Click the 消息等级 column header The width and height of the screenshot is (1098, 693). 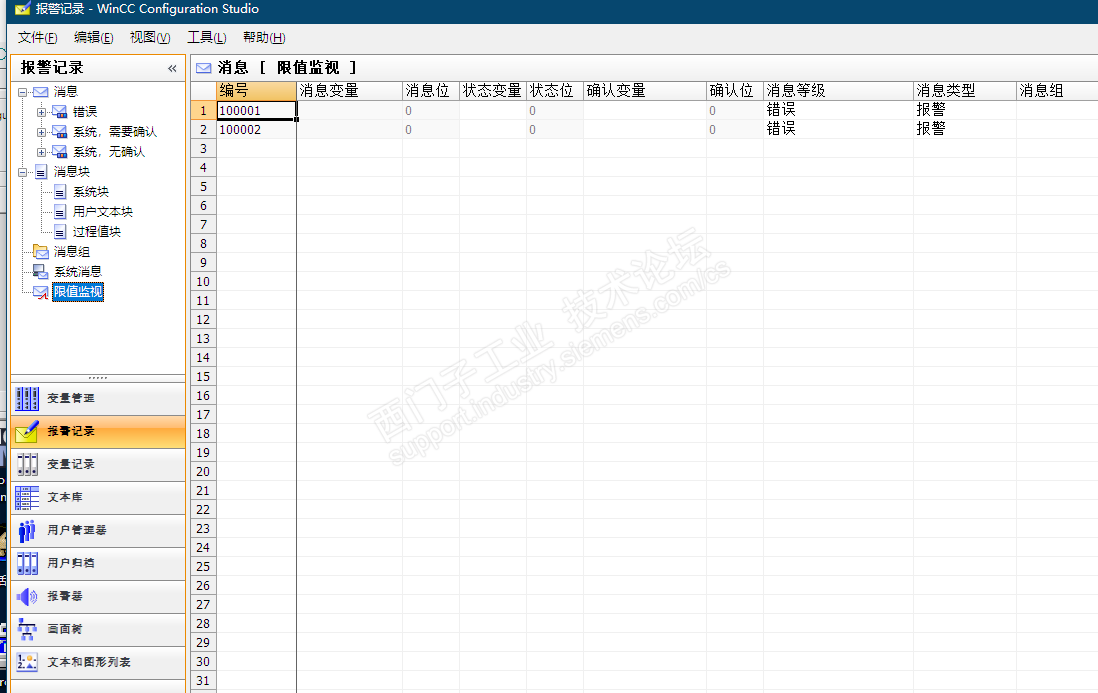pyautogui.click(x=838, y=91)
